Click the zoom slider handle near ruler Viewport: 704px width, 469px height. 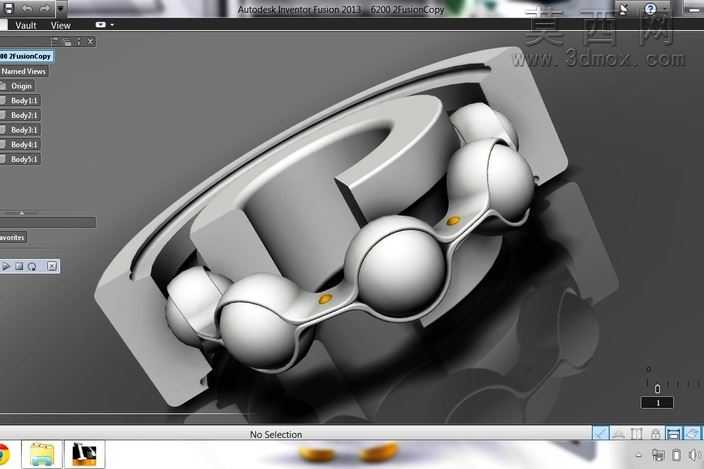[x=657, y=388]
